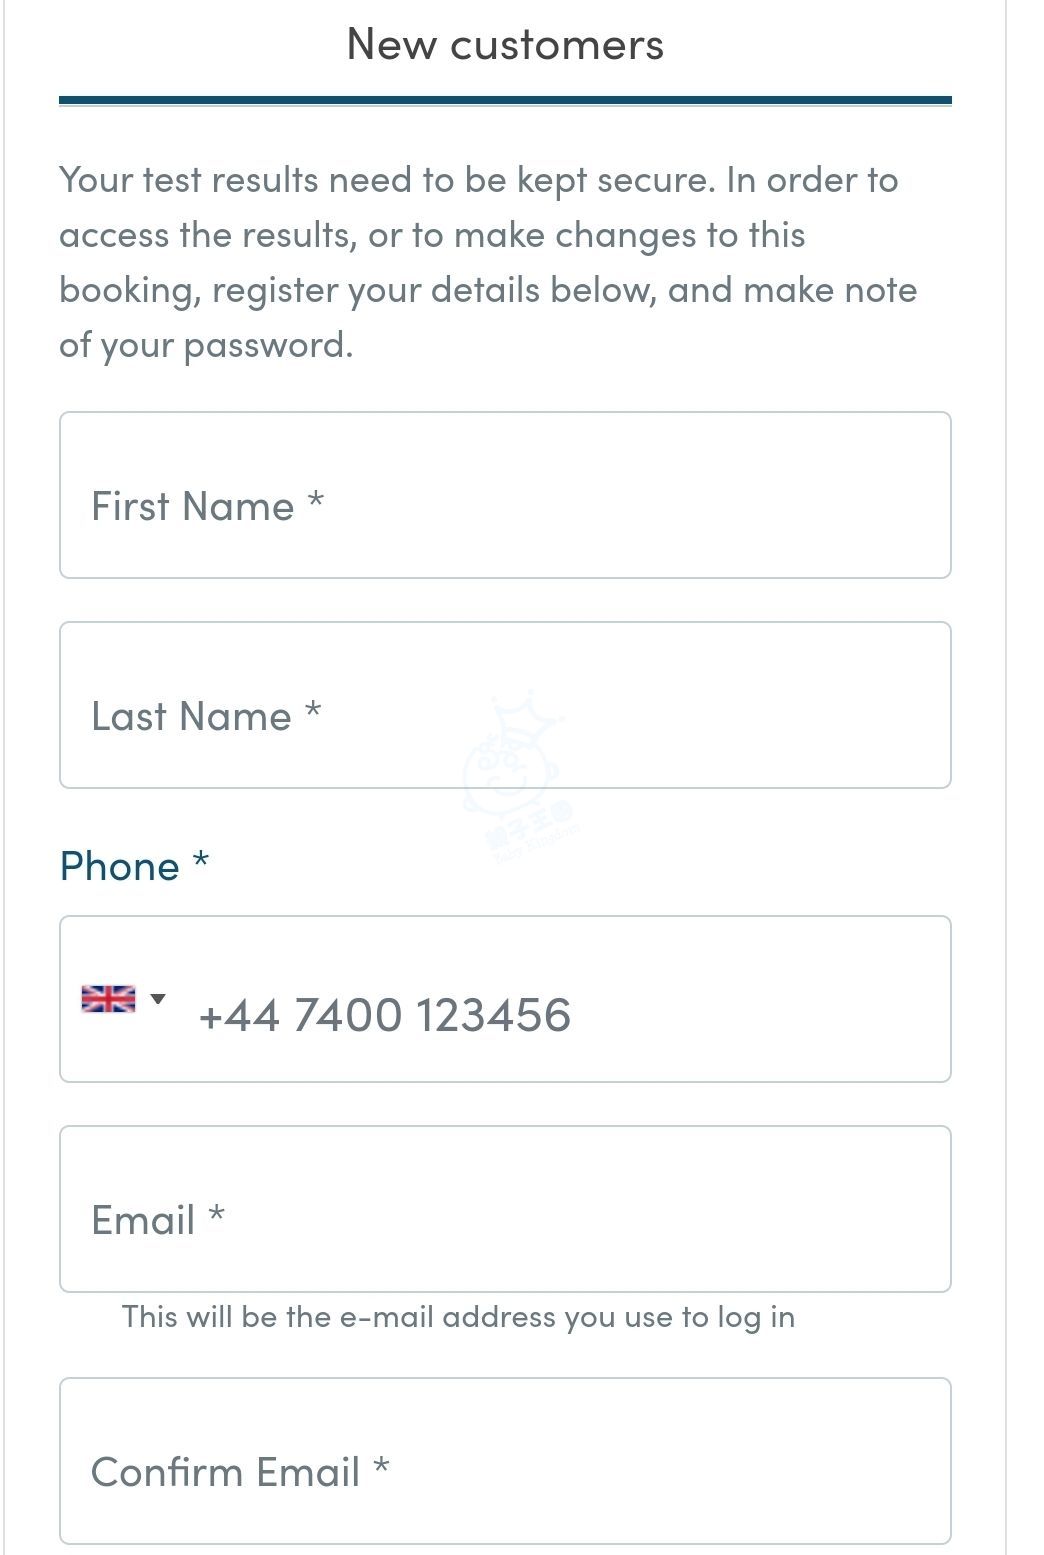
Task: Click the asterisk beside Last Name
Action: click(x=313, y=710)
